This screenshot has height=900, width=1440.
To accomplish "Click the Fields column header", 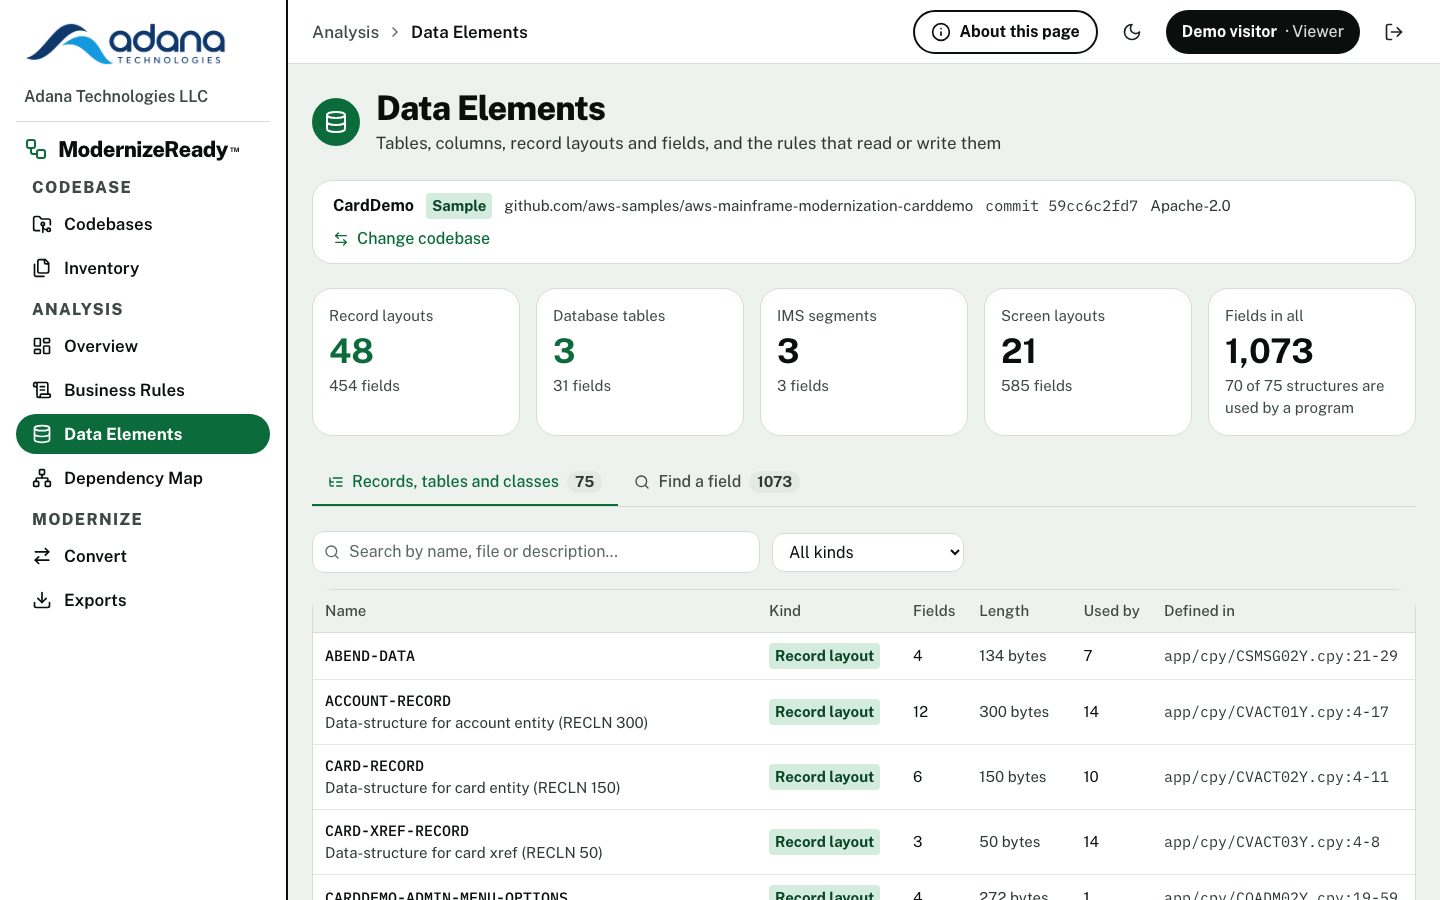I will [x=934, y=611].
